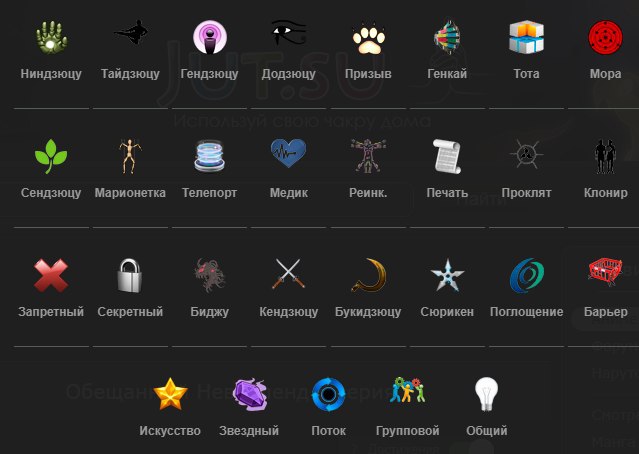This screenshot has height=454, width=639.
Task: Click the Медик blue heart icon
Action: pos(289,153)
